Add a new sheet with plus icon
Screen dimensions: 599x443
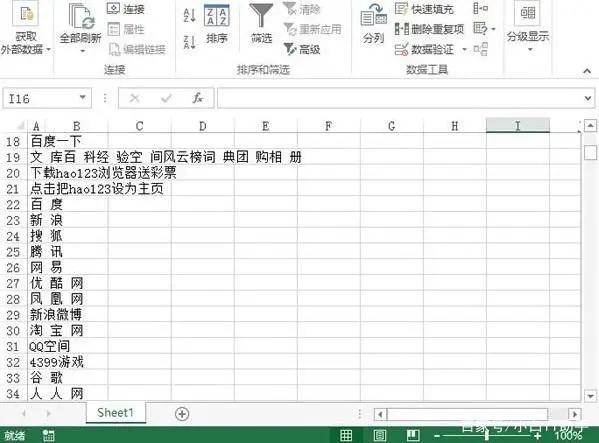click(x=182, y=414)
